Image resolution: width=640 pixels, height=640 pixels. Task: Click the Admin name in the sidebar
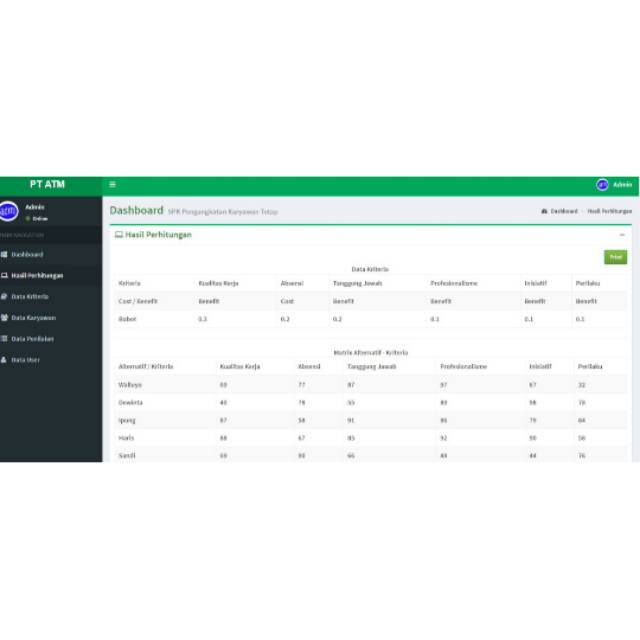coord(35,207)
